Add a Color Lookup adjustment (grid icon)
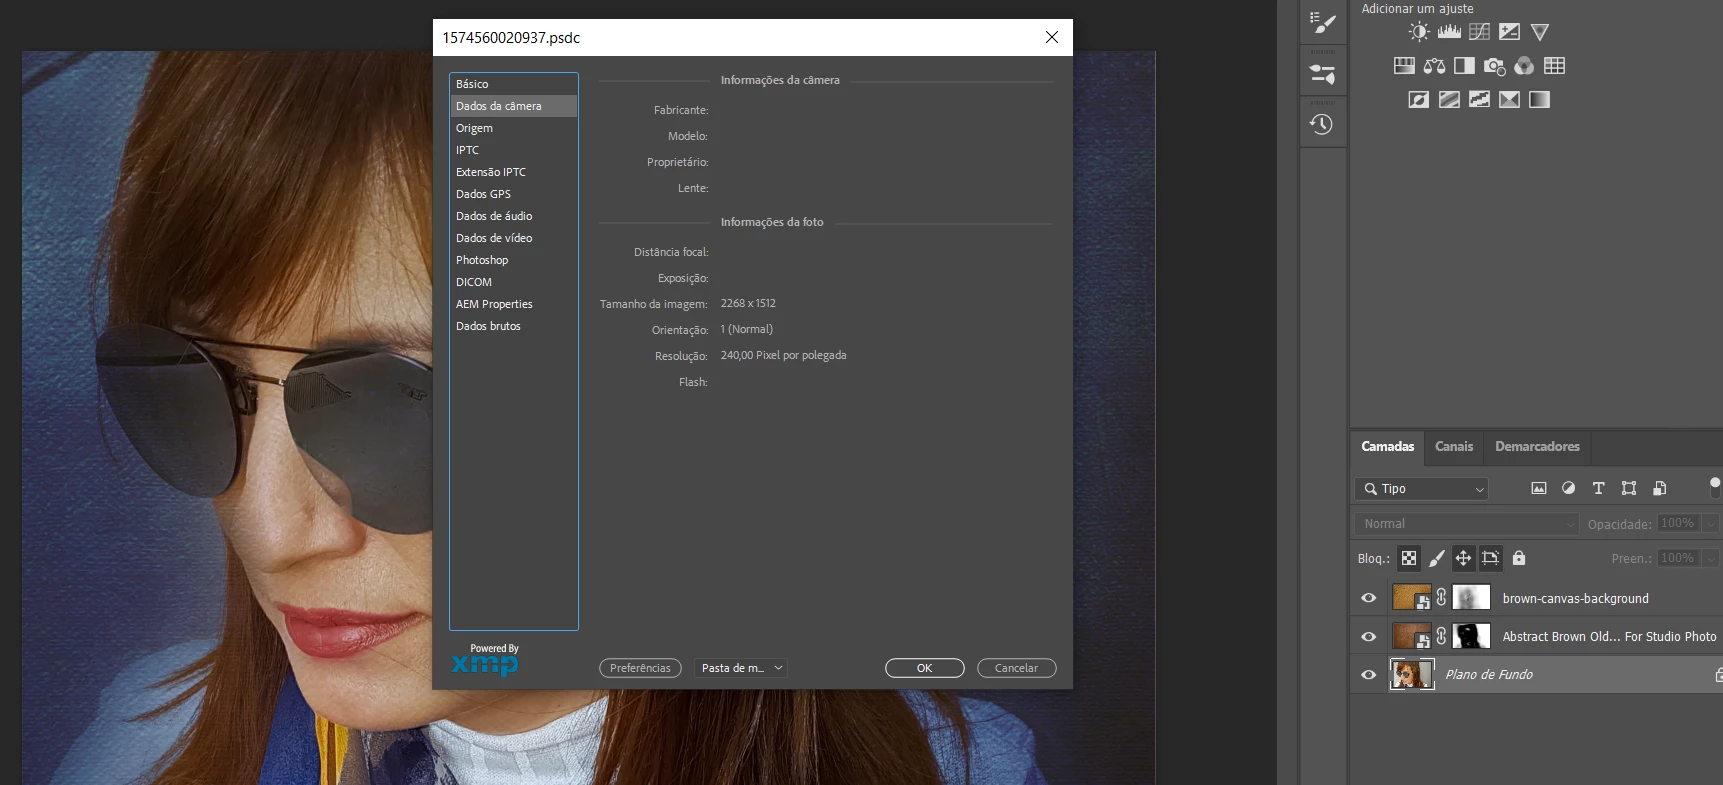The image size is (1723, 785). (1554, 66)
